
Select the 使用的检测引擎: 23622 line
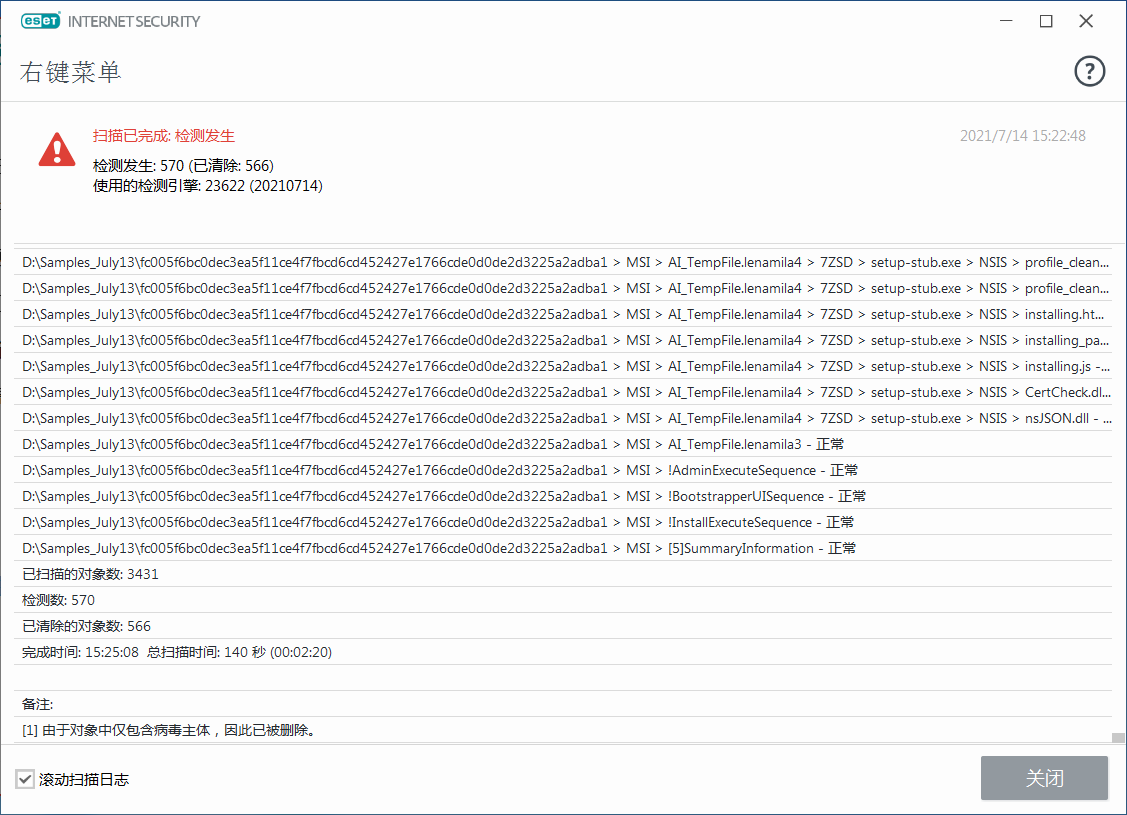[208, 186]
